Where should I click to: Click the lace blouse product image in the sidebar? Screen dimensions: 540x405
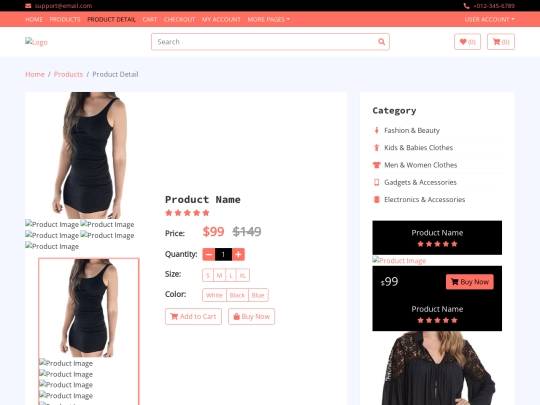click(437, 368)
